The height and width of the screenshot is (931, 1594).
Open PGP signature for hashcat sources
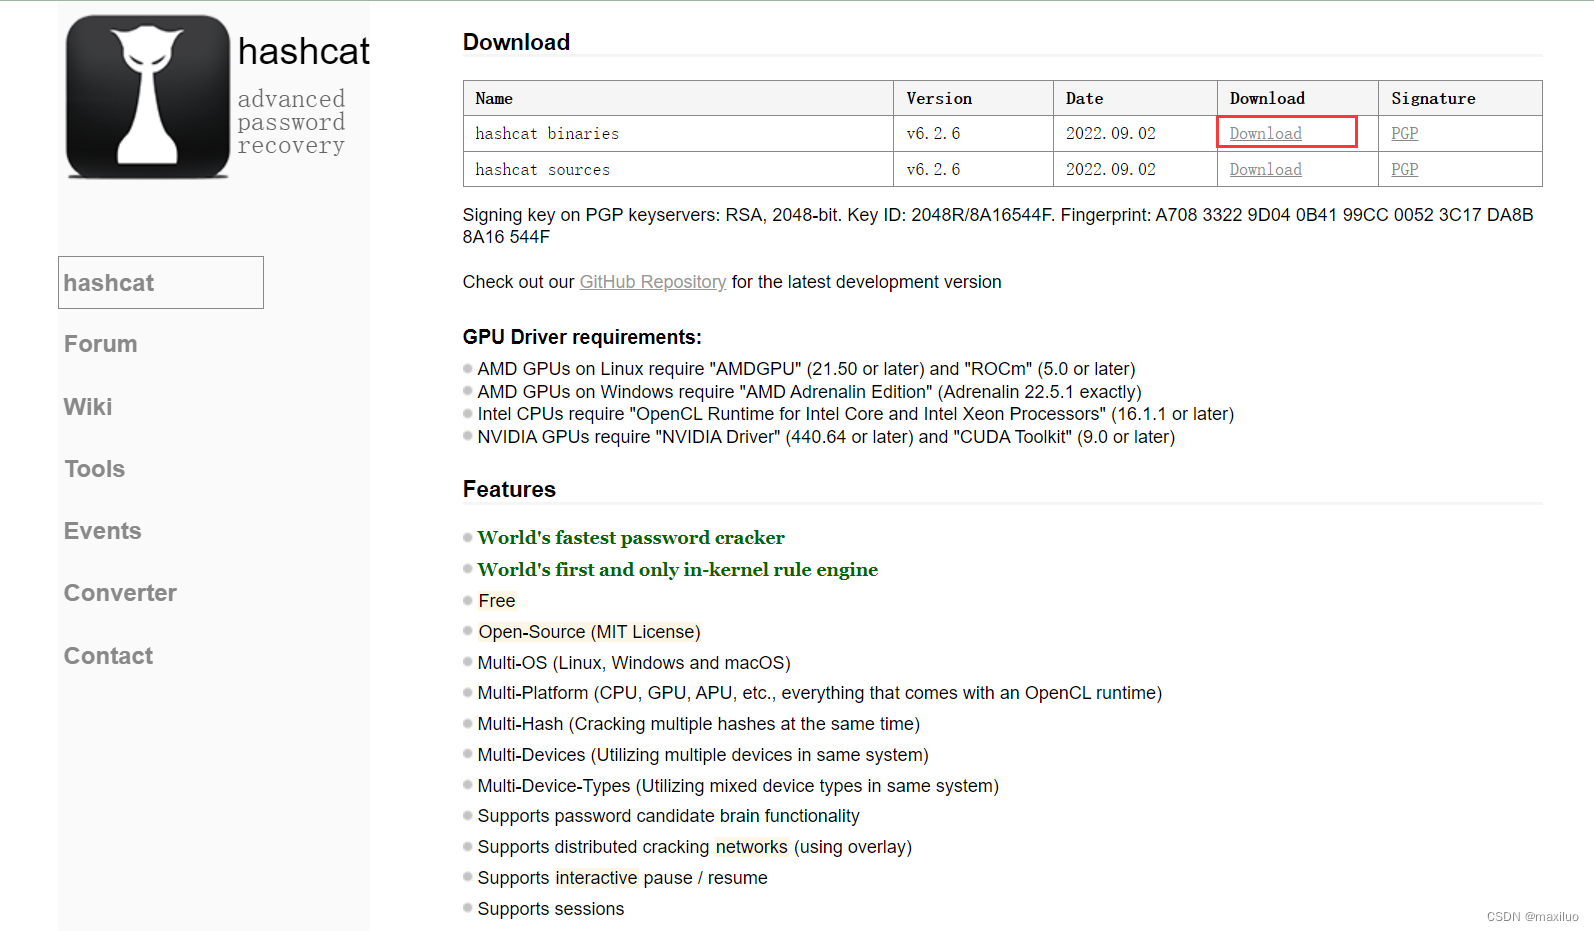[x=1404, y=169]
